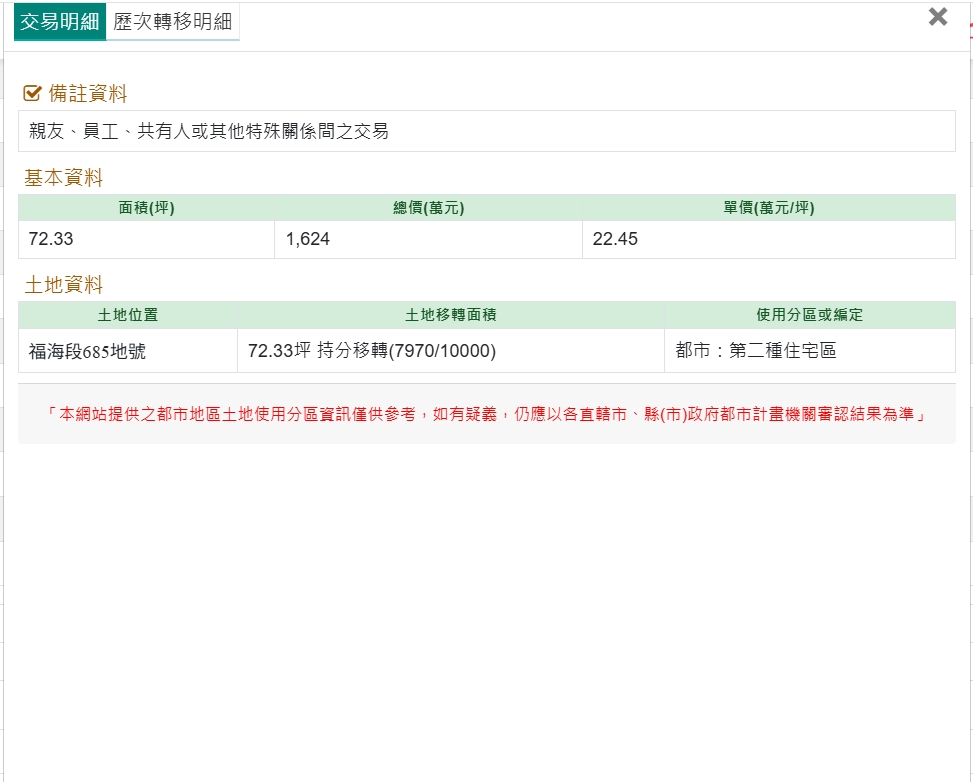Select the area value 72.33
The image size is (973, 782).
(x=51, y=240)
